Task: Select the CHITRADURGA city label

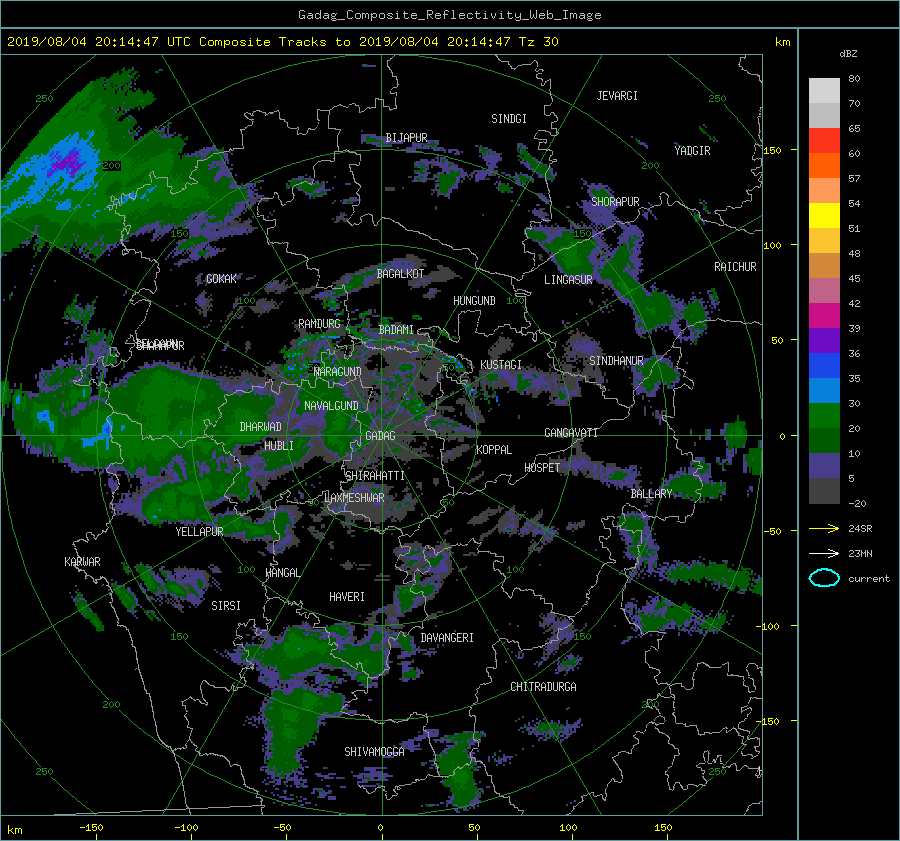Action: [543, 687]
